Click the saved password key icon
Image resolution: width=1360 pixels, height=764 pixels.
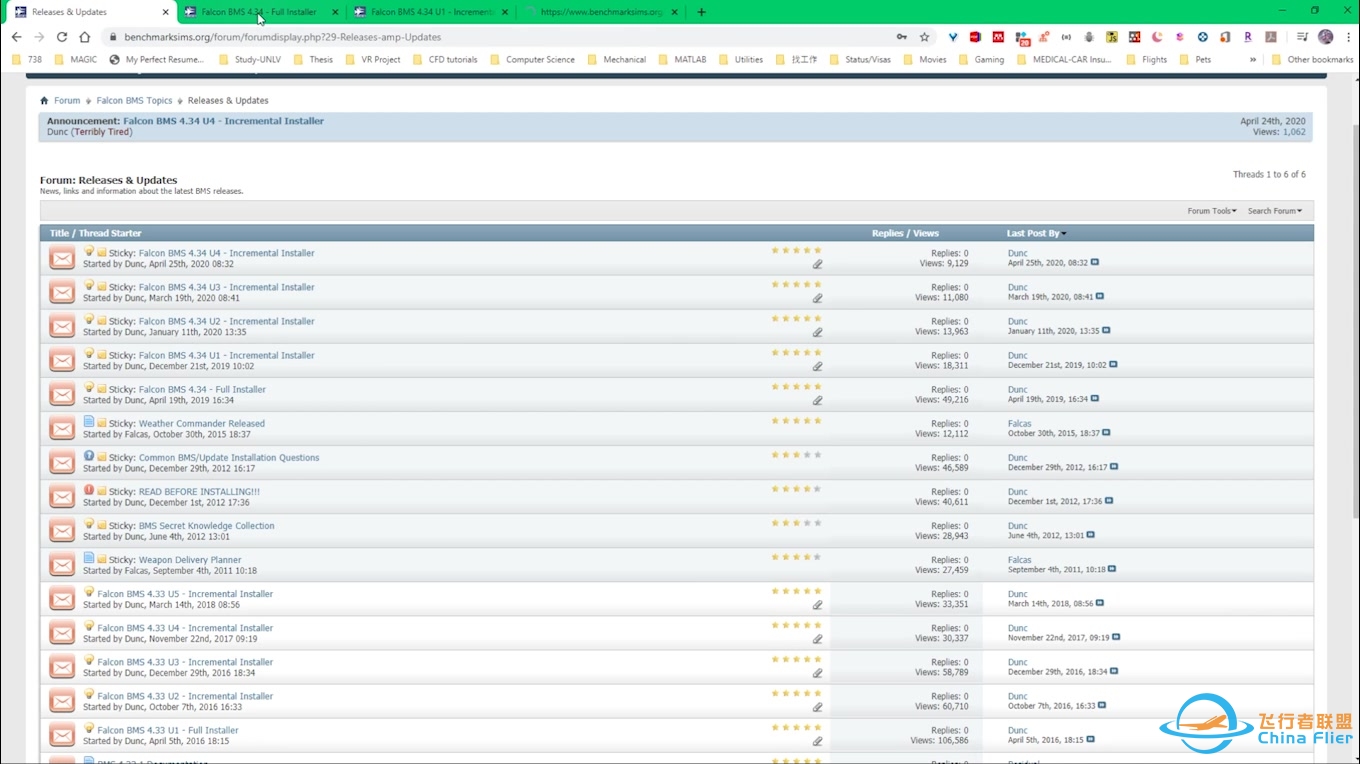coord(901,37)
